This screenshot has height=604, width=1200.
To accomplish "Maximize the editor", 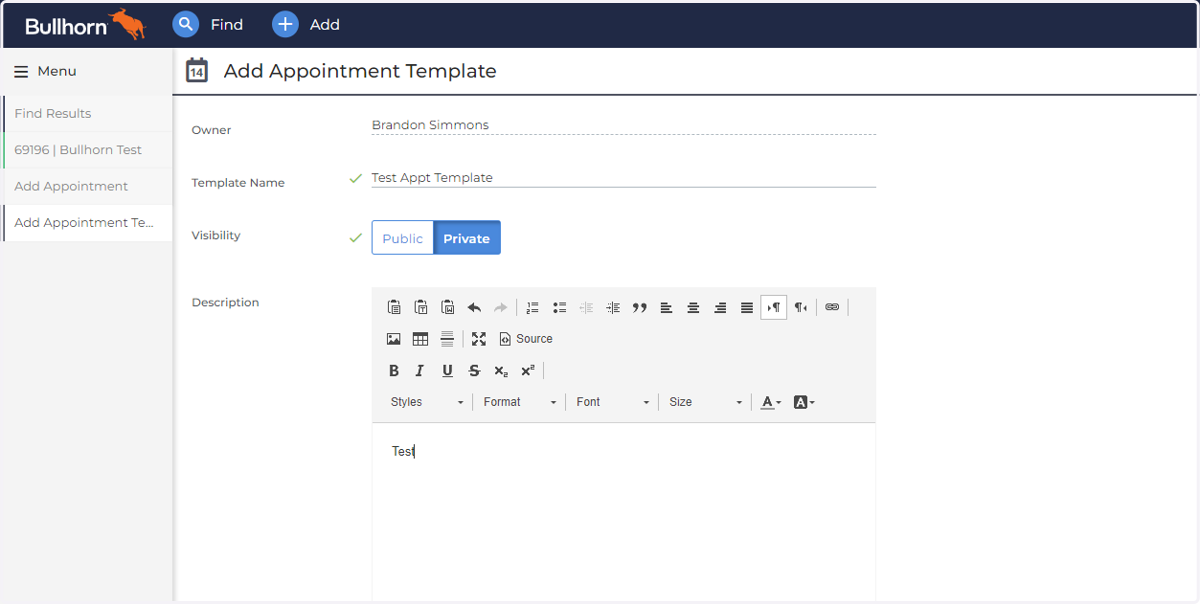I will 479,339.
